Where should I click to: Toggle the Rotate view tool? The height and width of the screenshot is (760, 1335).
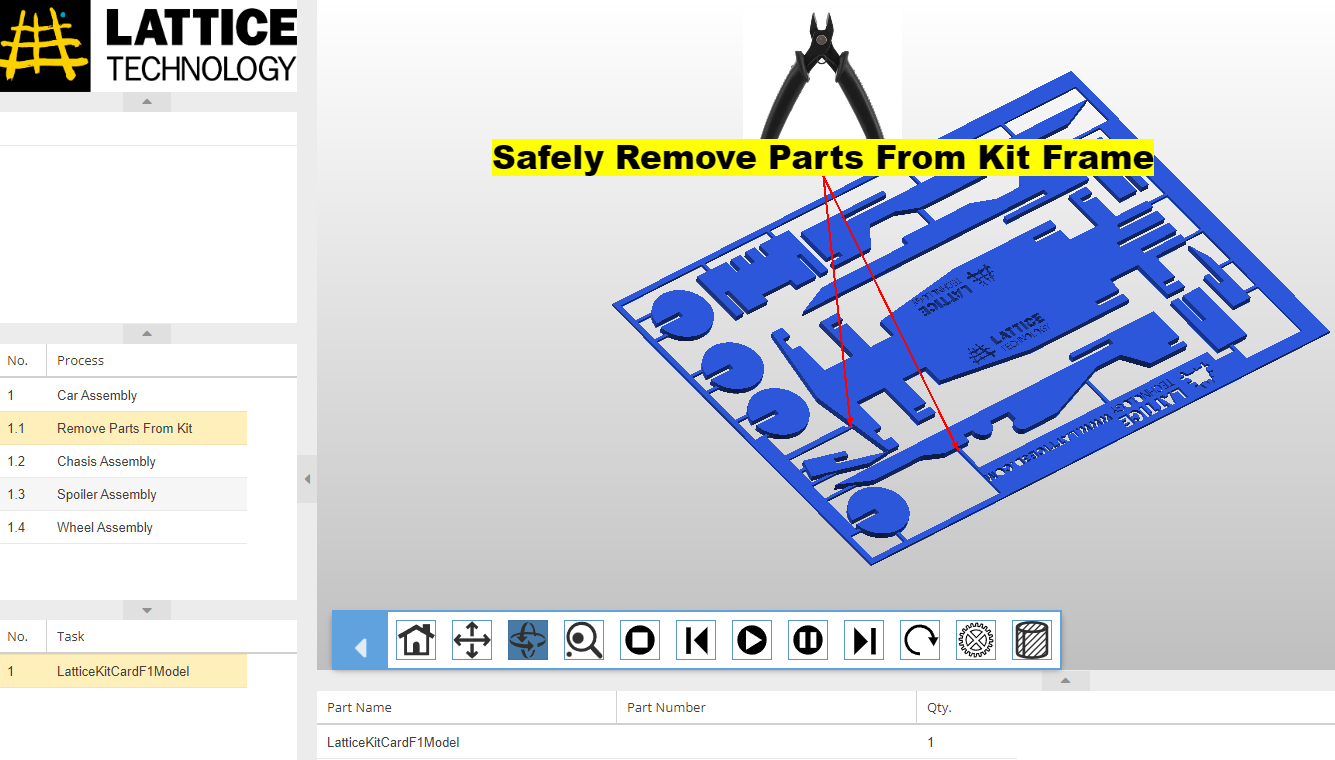pyautogui.click(x=527, y=640)
